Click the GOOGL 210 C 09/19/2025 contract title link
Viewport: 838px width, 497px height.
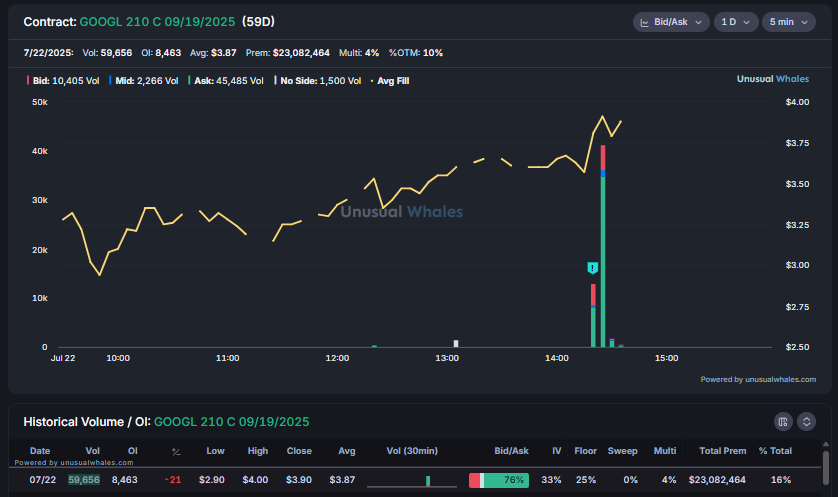click(x=157, y=22)
